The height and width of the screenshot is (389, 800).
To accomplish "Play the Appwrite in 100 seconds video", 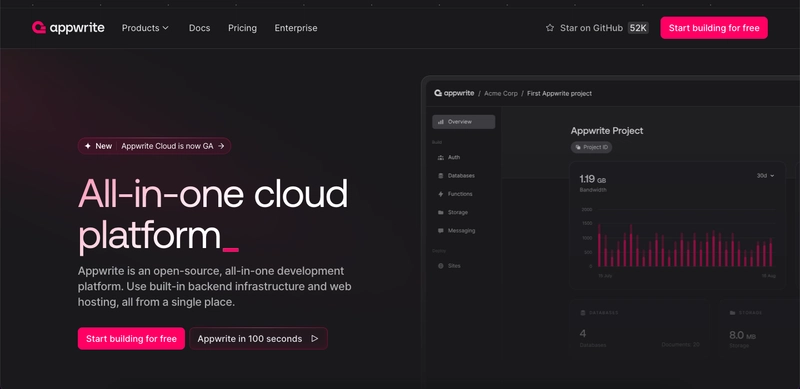I will (x=258, y=338).
